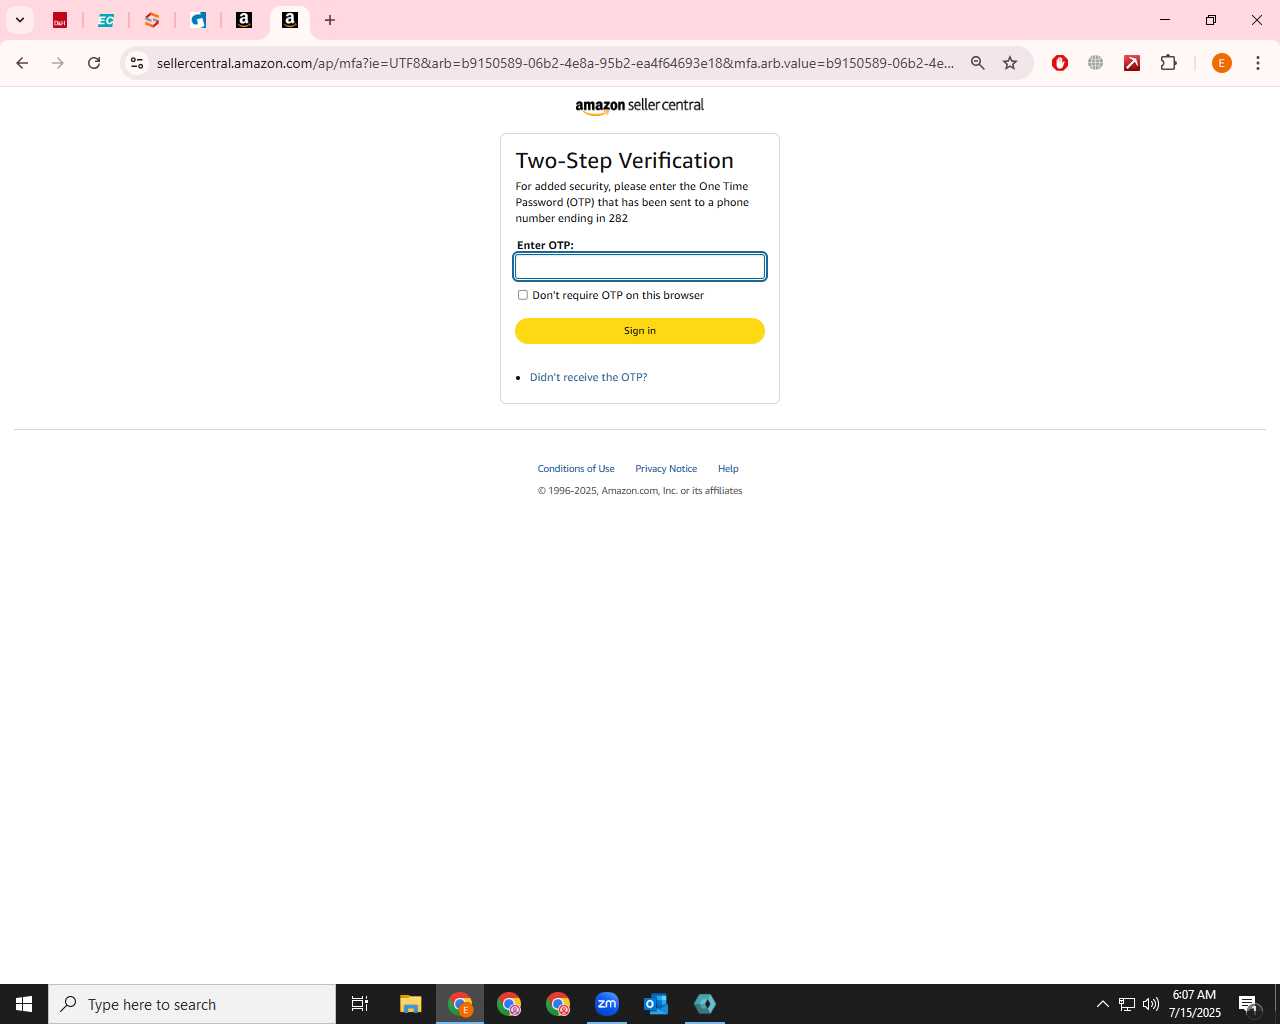Screen dimensions: 1280x1024
Task: Focus the Enter OTP input field
Action: [x=640, y=266]
